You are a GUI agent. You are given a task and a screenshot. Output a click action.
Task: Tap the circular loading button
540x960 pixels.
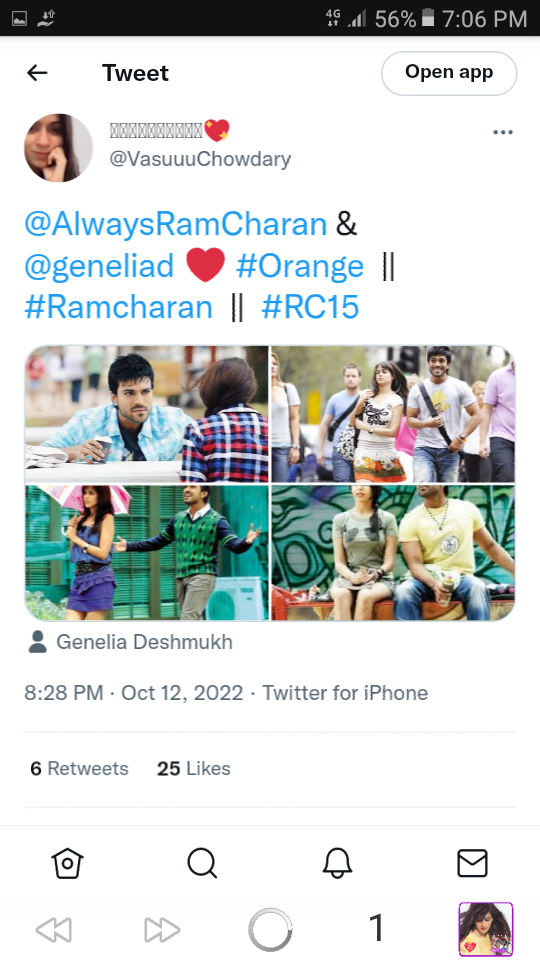pyautogui.click(x=270, y=930)
